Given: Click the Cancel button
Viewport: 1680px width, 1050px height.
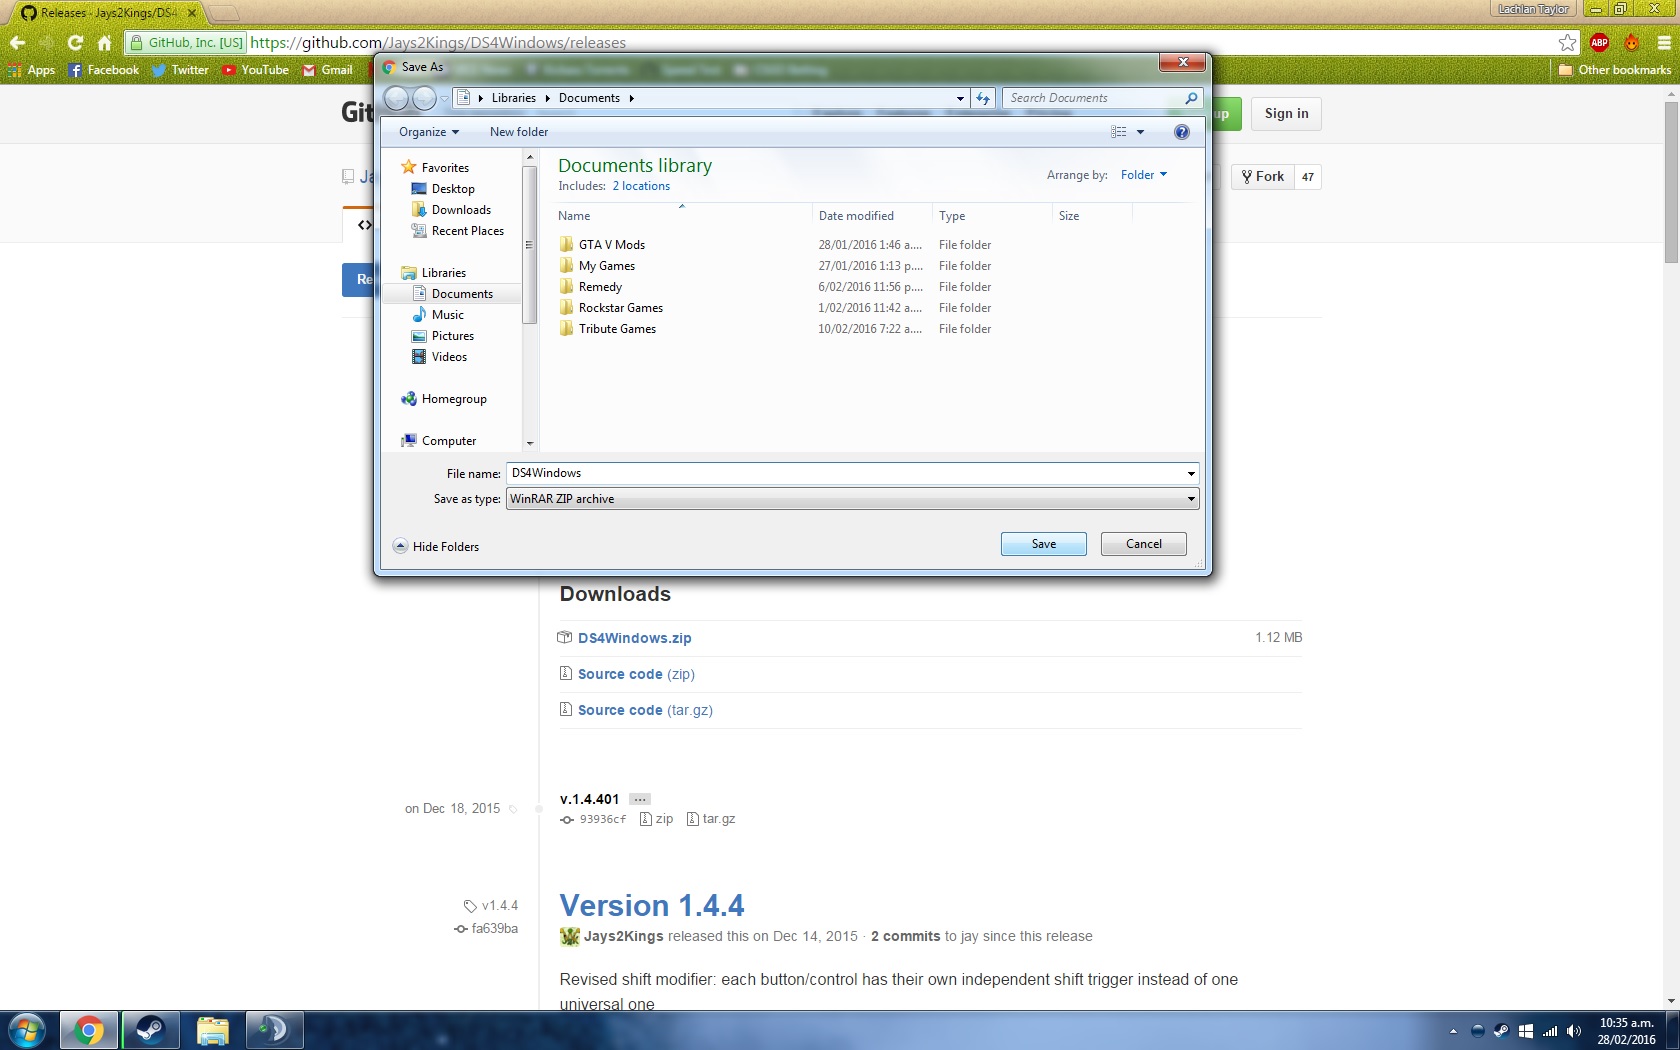Looking at the screenshot, I should pos(1144,544).
